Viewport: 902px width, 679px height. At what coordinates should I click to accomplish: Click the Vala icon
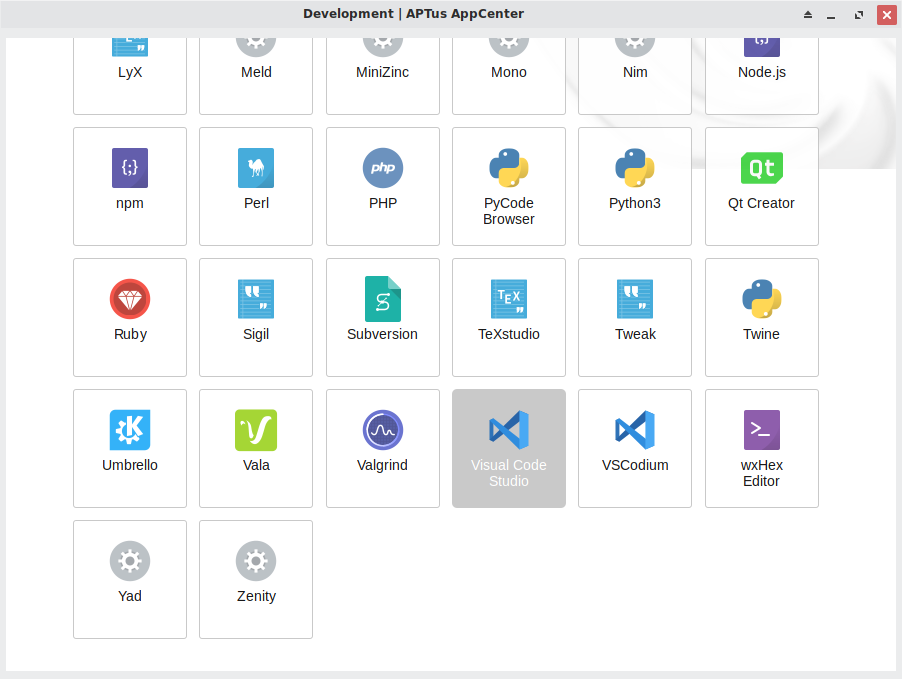point(256,430)
